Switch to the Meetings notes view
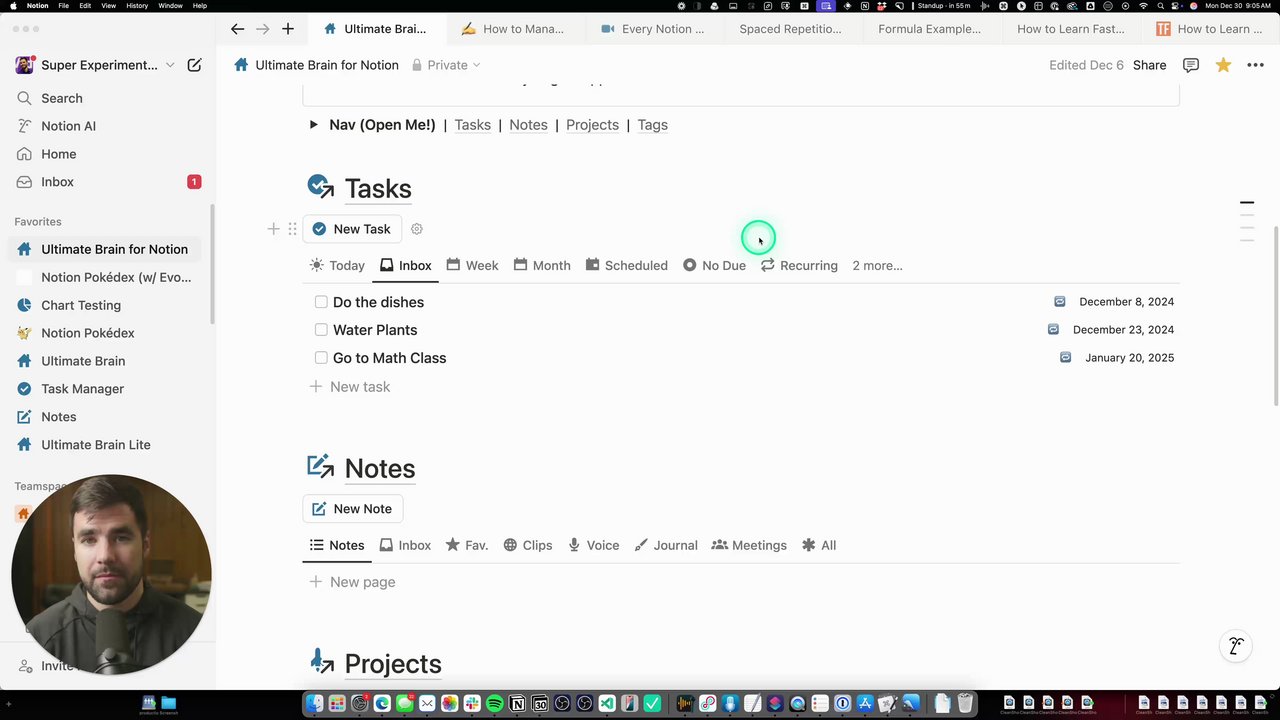Screen dimensions: 1280x720 [x=749, y=545]
